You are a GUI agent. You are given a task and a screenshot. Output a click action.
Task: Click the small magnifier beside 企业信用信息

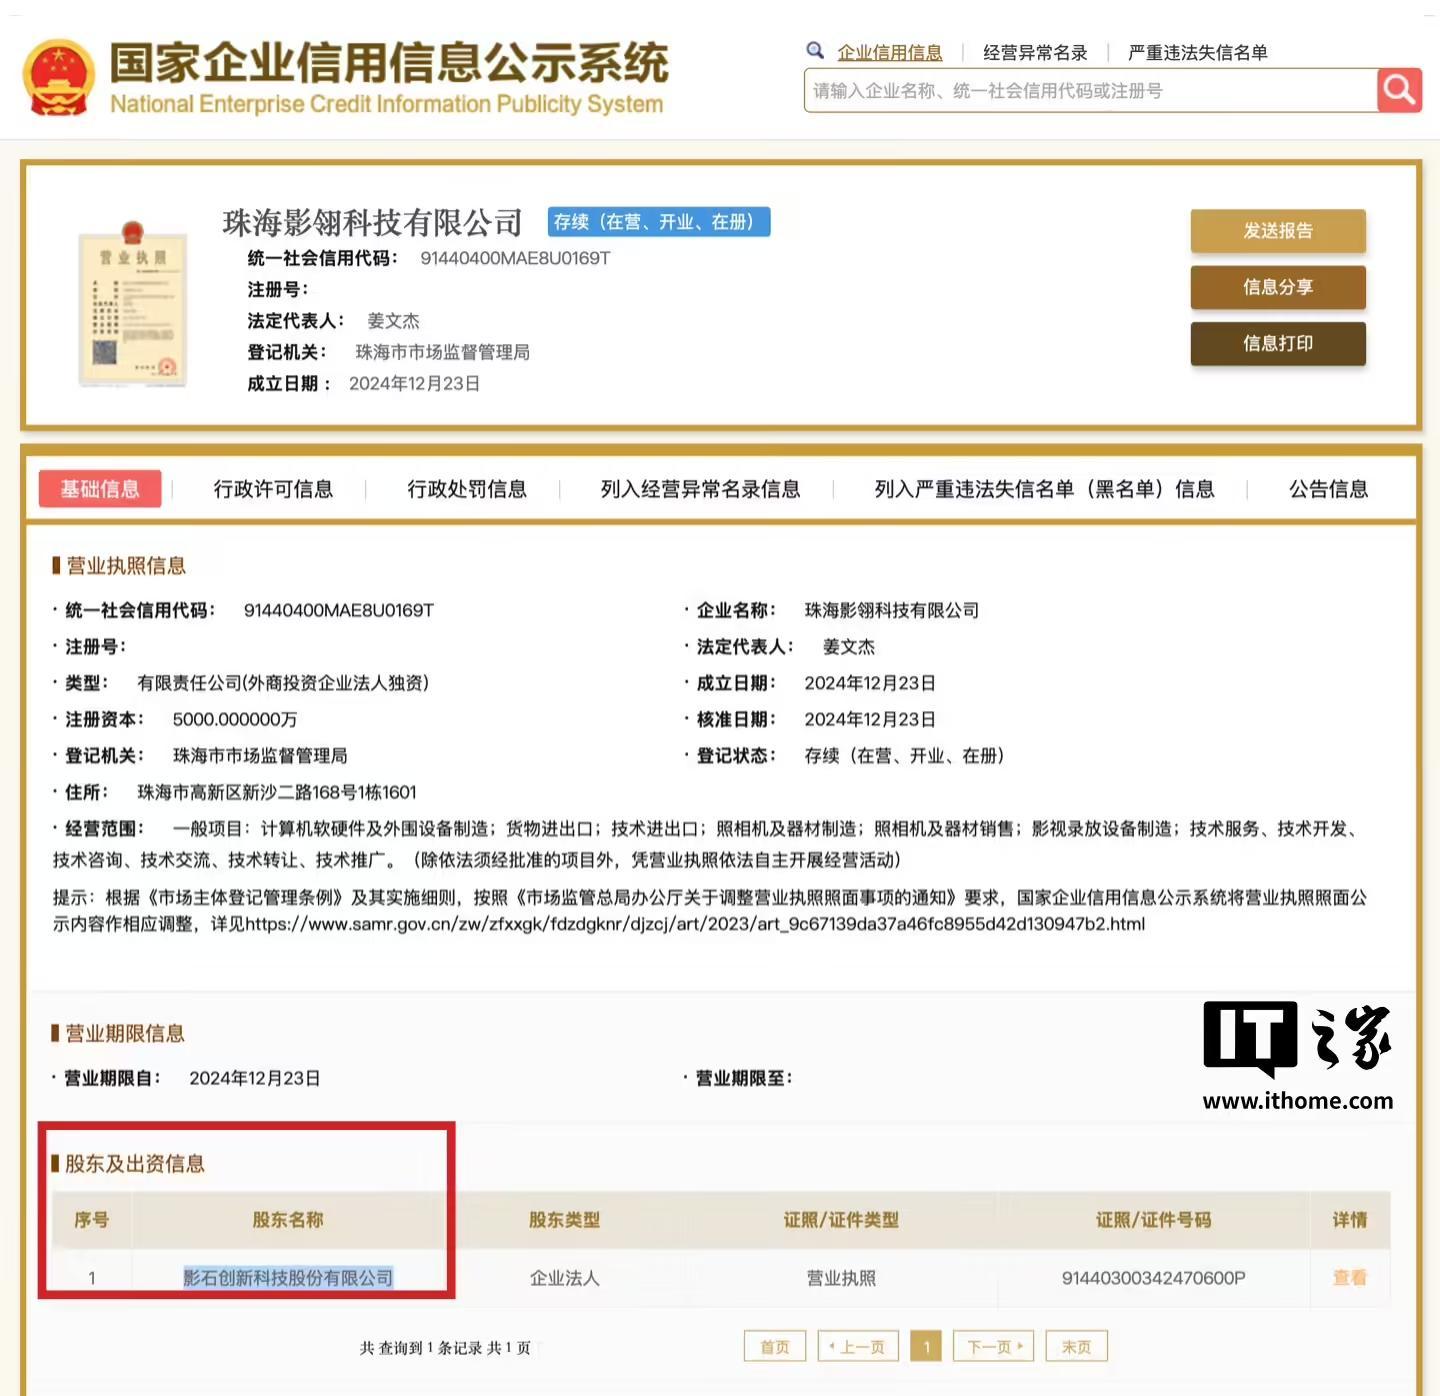click(815, 50)
